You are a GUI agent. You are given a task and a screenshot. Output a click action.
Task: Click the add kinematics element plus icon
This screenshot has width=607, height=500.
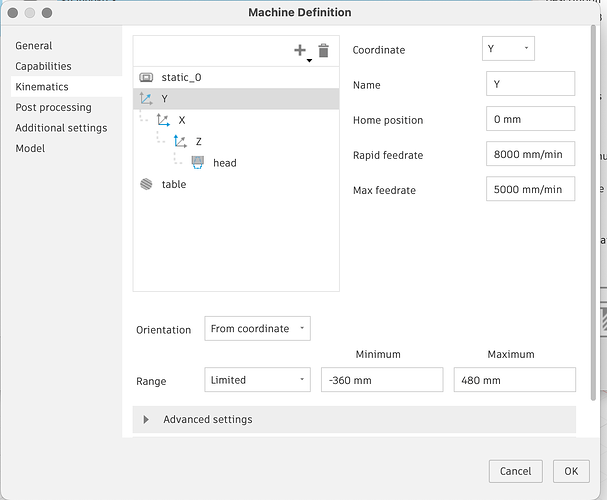tap(300, 50)
